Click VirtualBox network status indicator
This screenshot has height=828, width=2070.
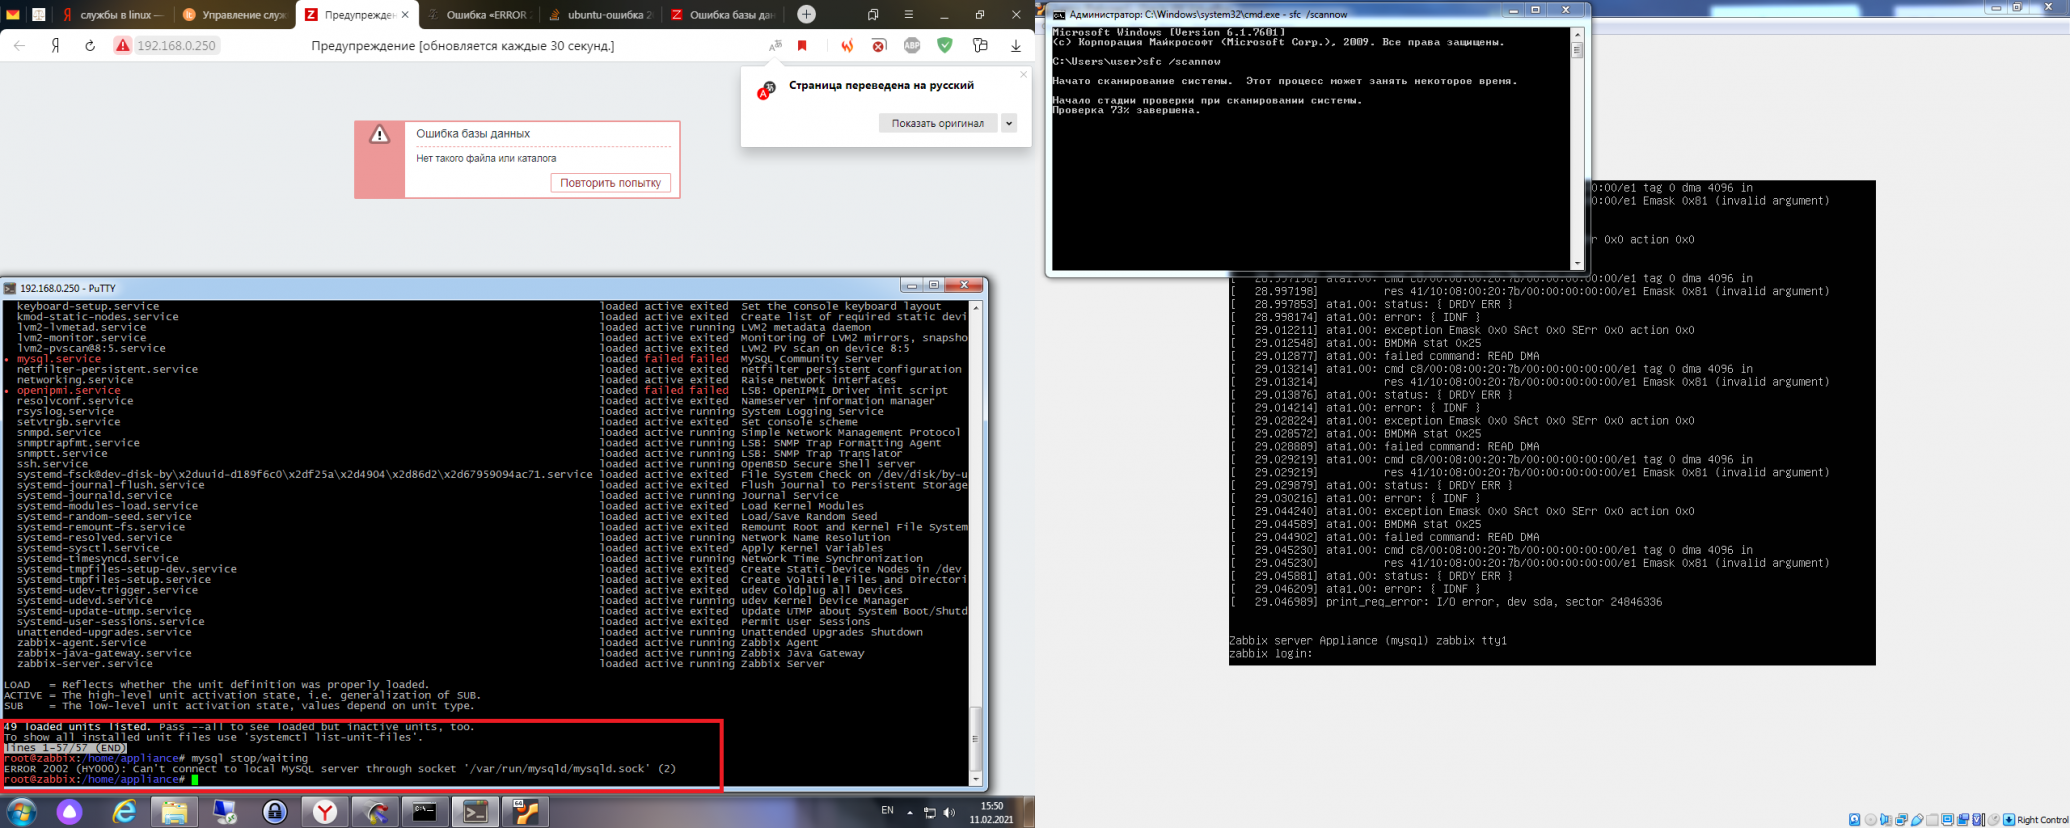tap(1902, 820)
